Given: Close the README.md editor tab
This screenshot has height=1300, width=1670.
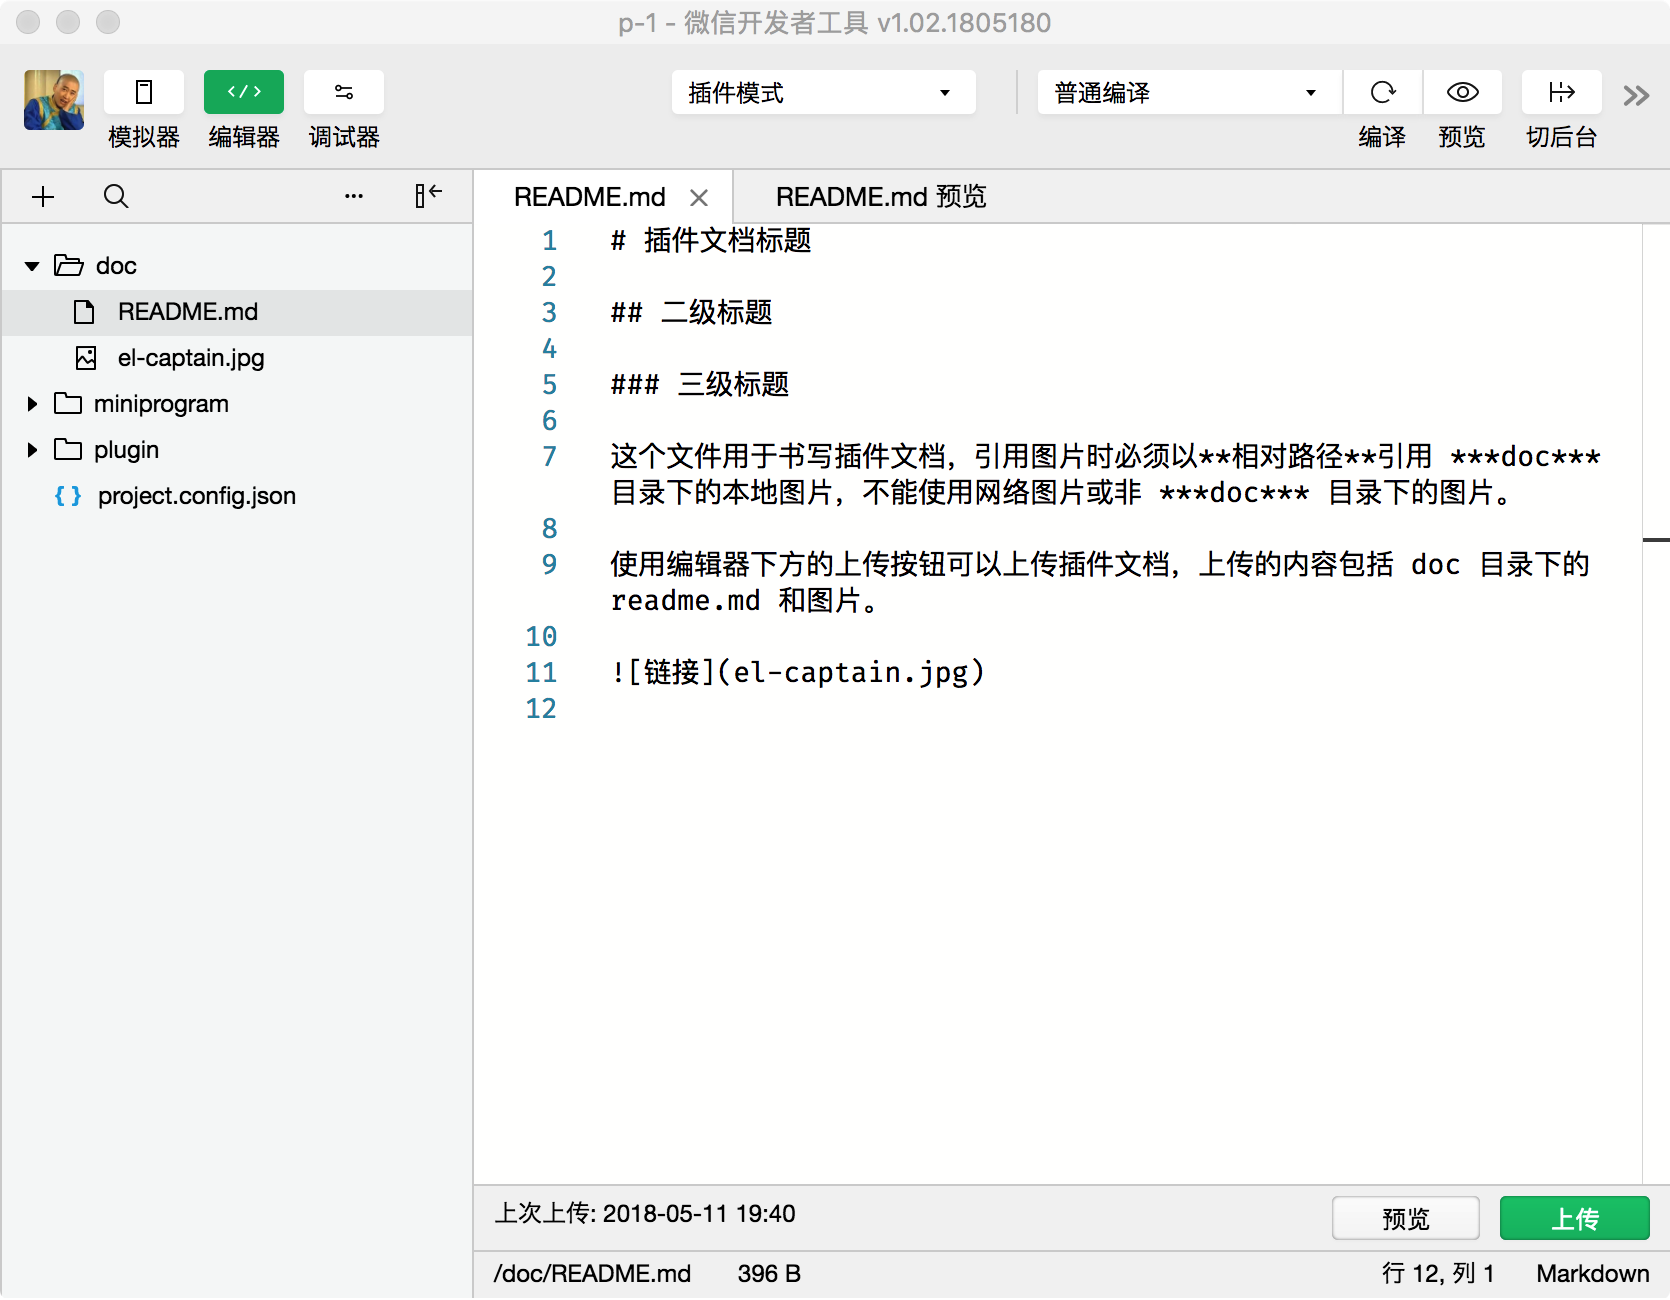Looking at the screenshot, I should pyautogui.click(x=699, y=198).
